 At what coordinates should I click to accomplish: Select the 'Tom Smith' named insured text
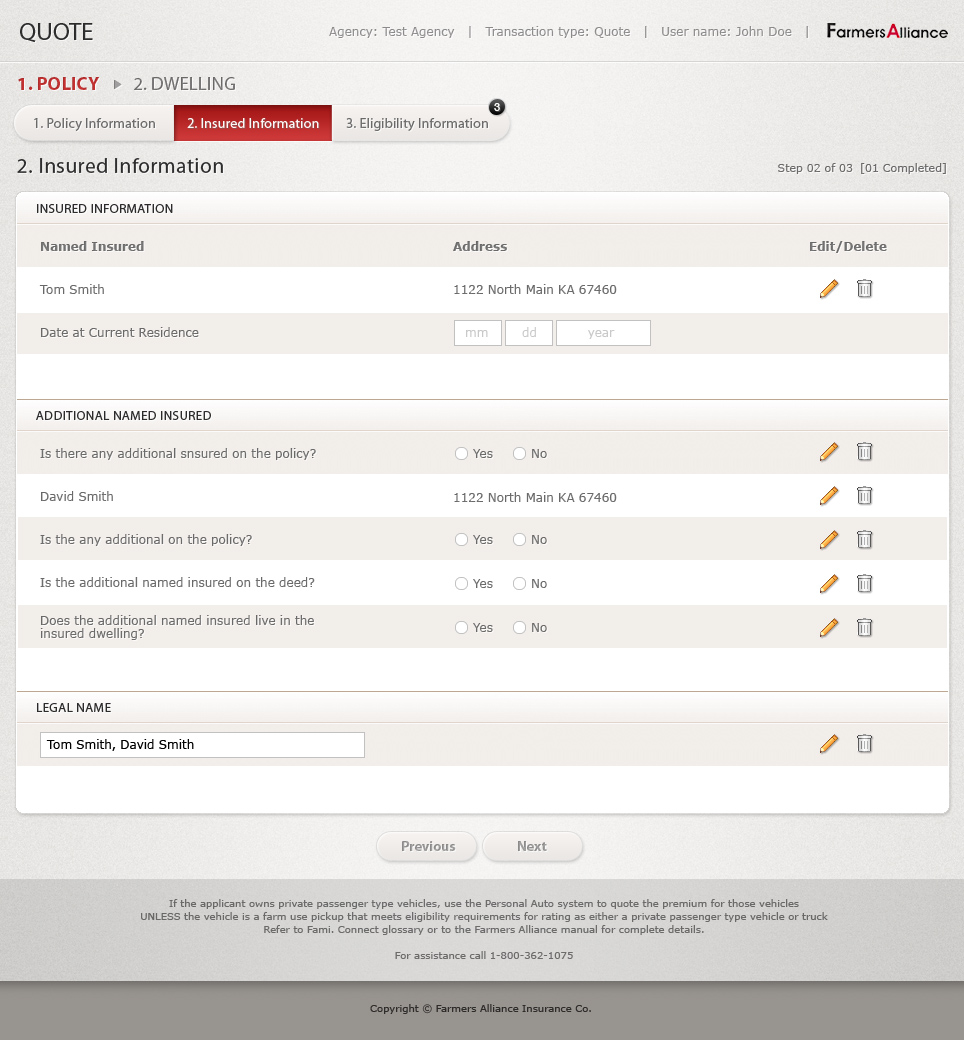click(x=72, y=290)
